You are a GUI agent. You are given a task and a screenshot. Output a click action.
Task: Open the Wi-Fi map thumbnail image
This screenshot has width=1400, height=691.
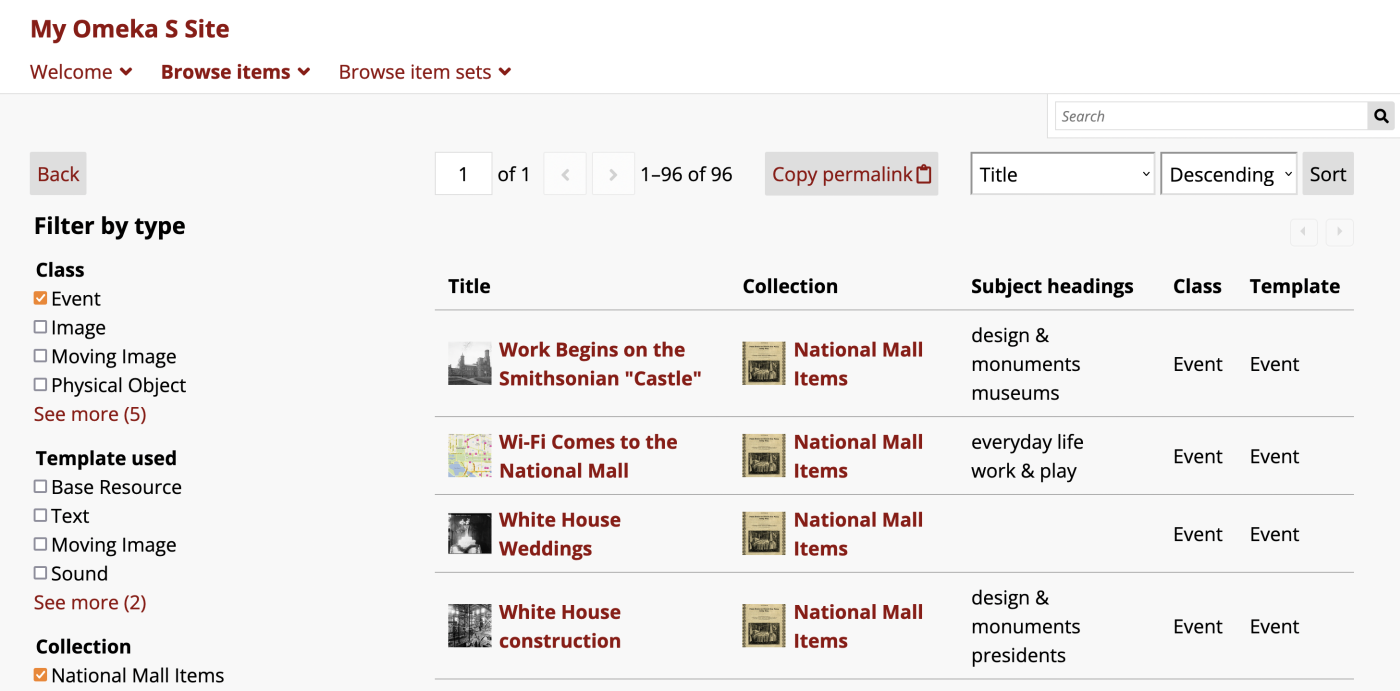[469, 456]
